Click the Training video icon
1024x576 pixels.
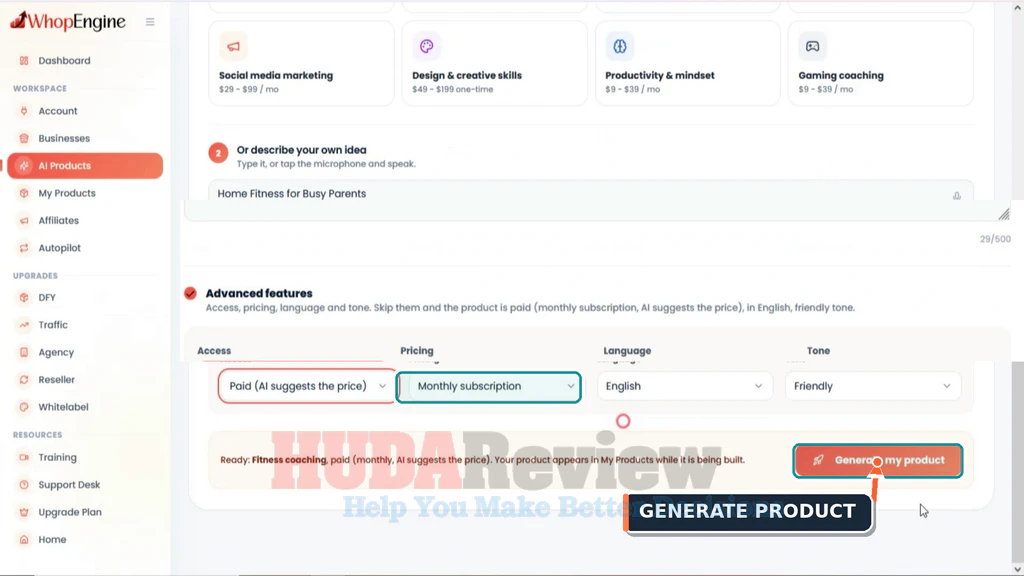[x=24, y=458]
